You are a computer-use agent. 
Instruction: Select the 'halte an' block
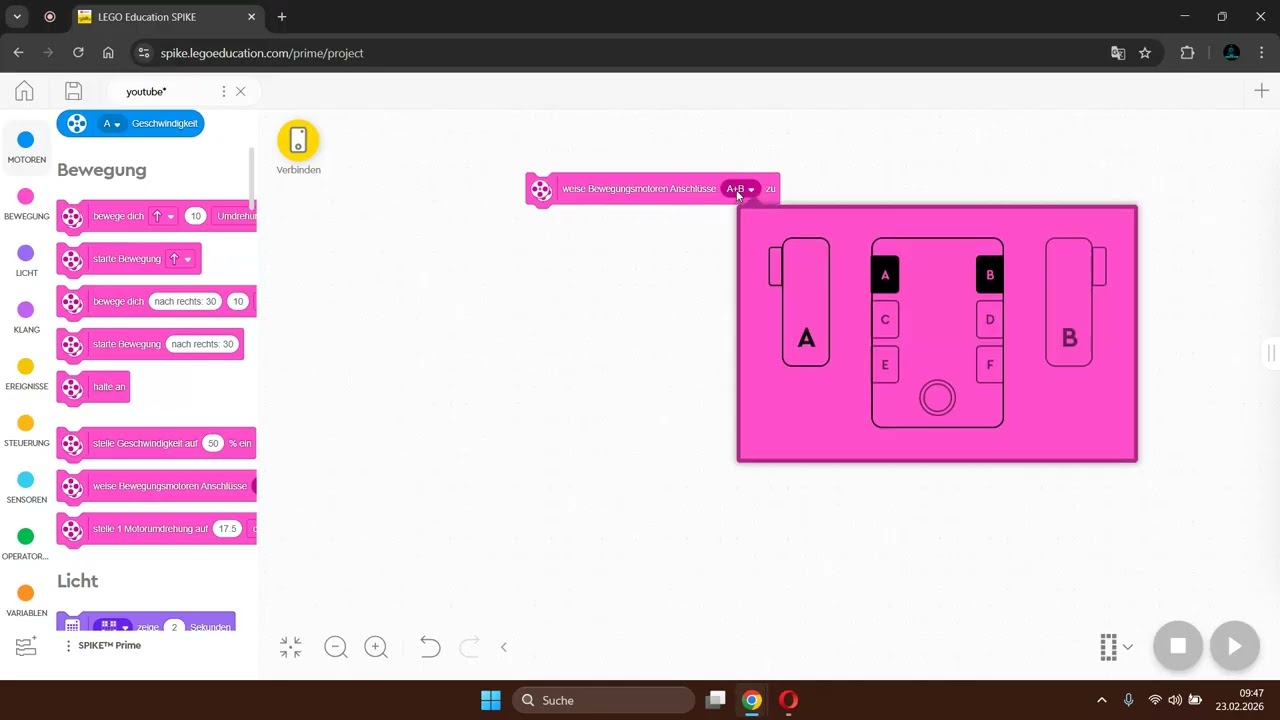click(94, 387)
